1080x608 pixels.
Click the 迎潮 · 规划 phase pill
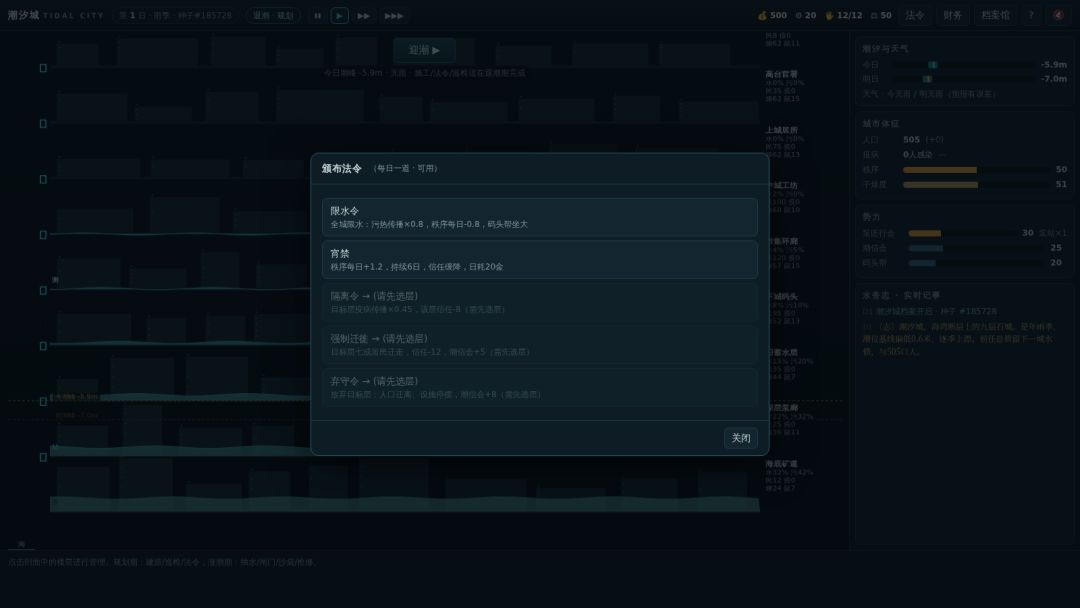(273, 15)
